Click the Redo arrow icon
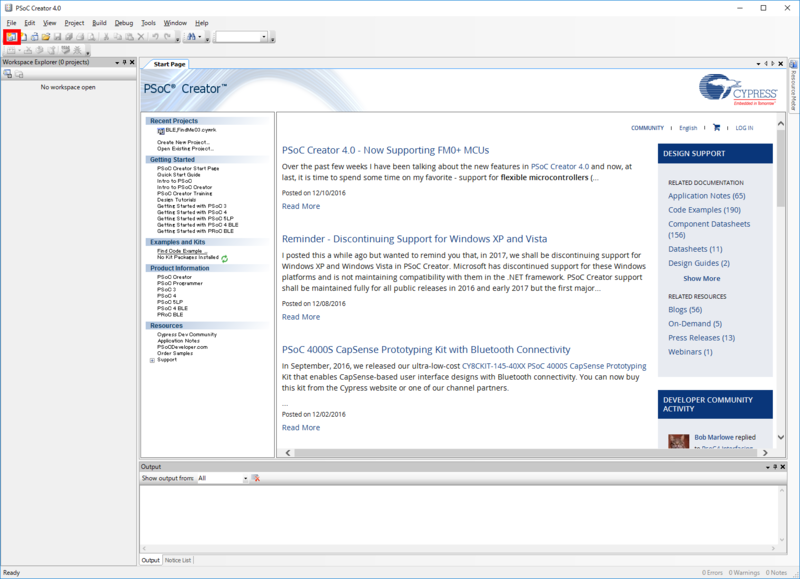 coord(167,37)
